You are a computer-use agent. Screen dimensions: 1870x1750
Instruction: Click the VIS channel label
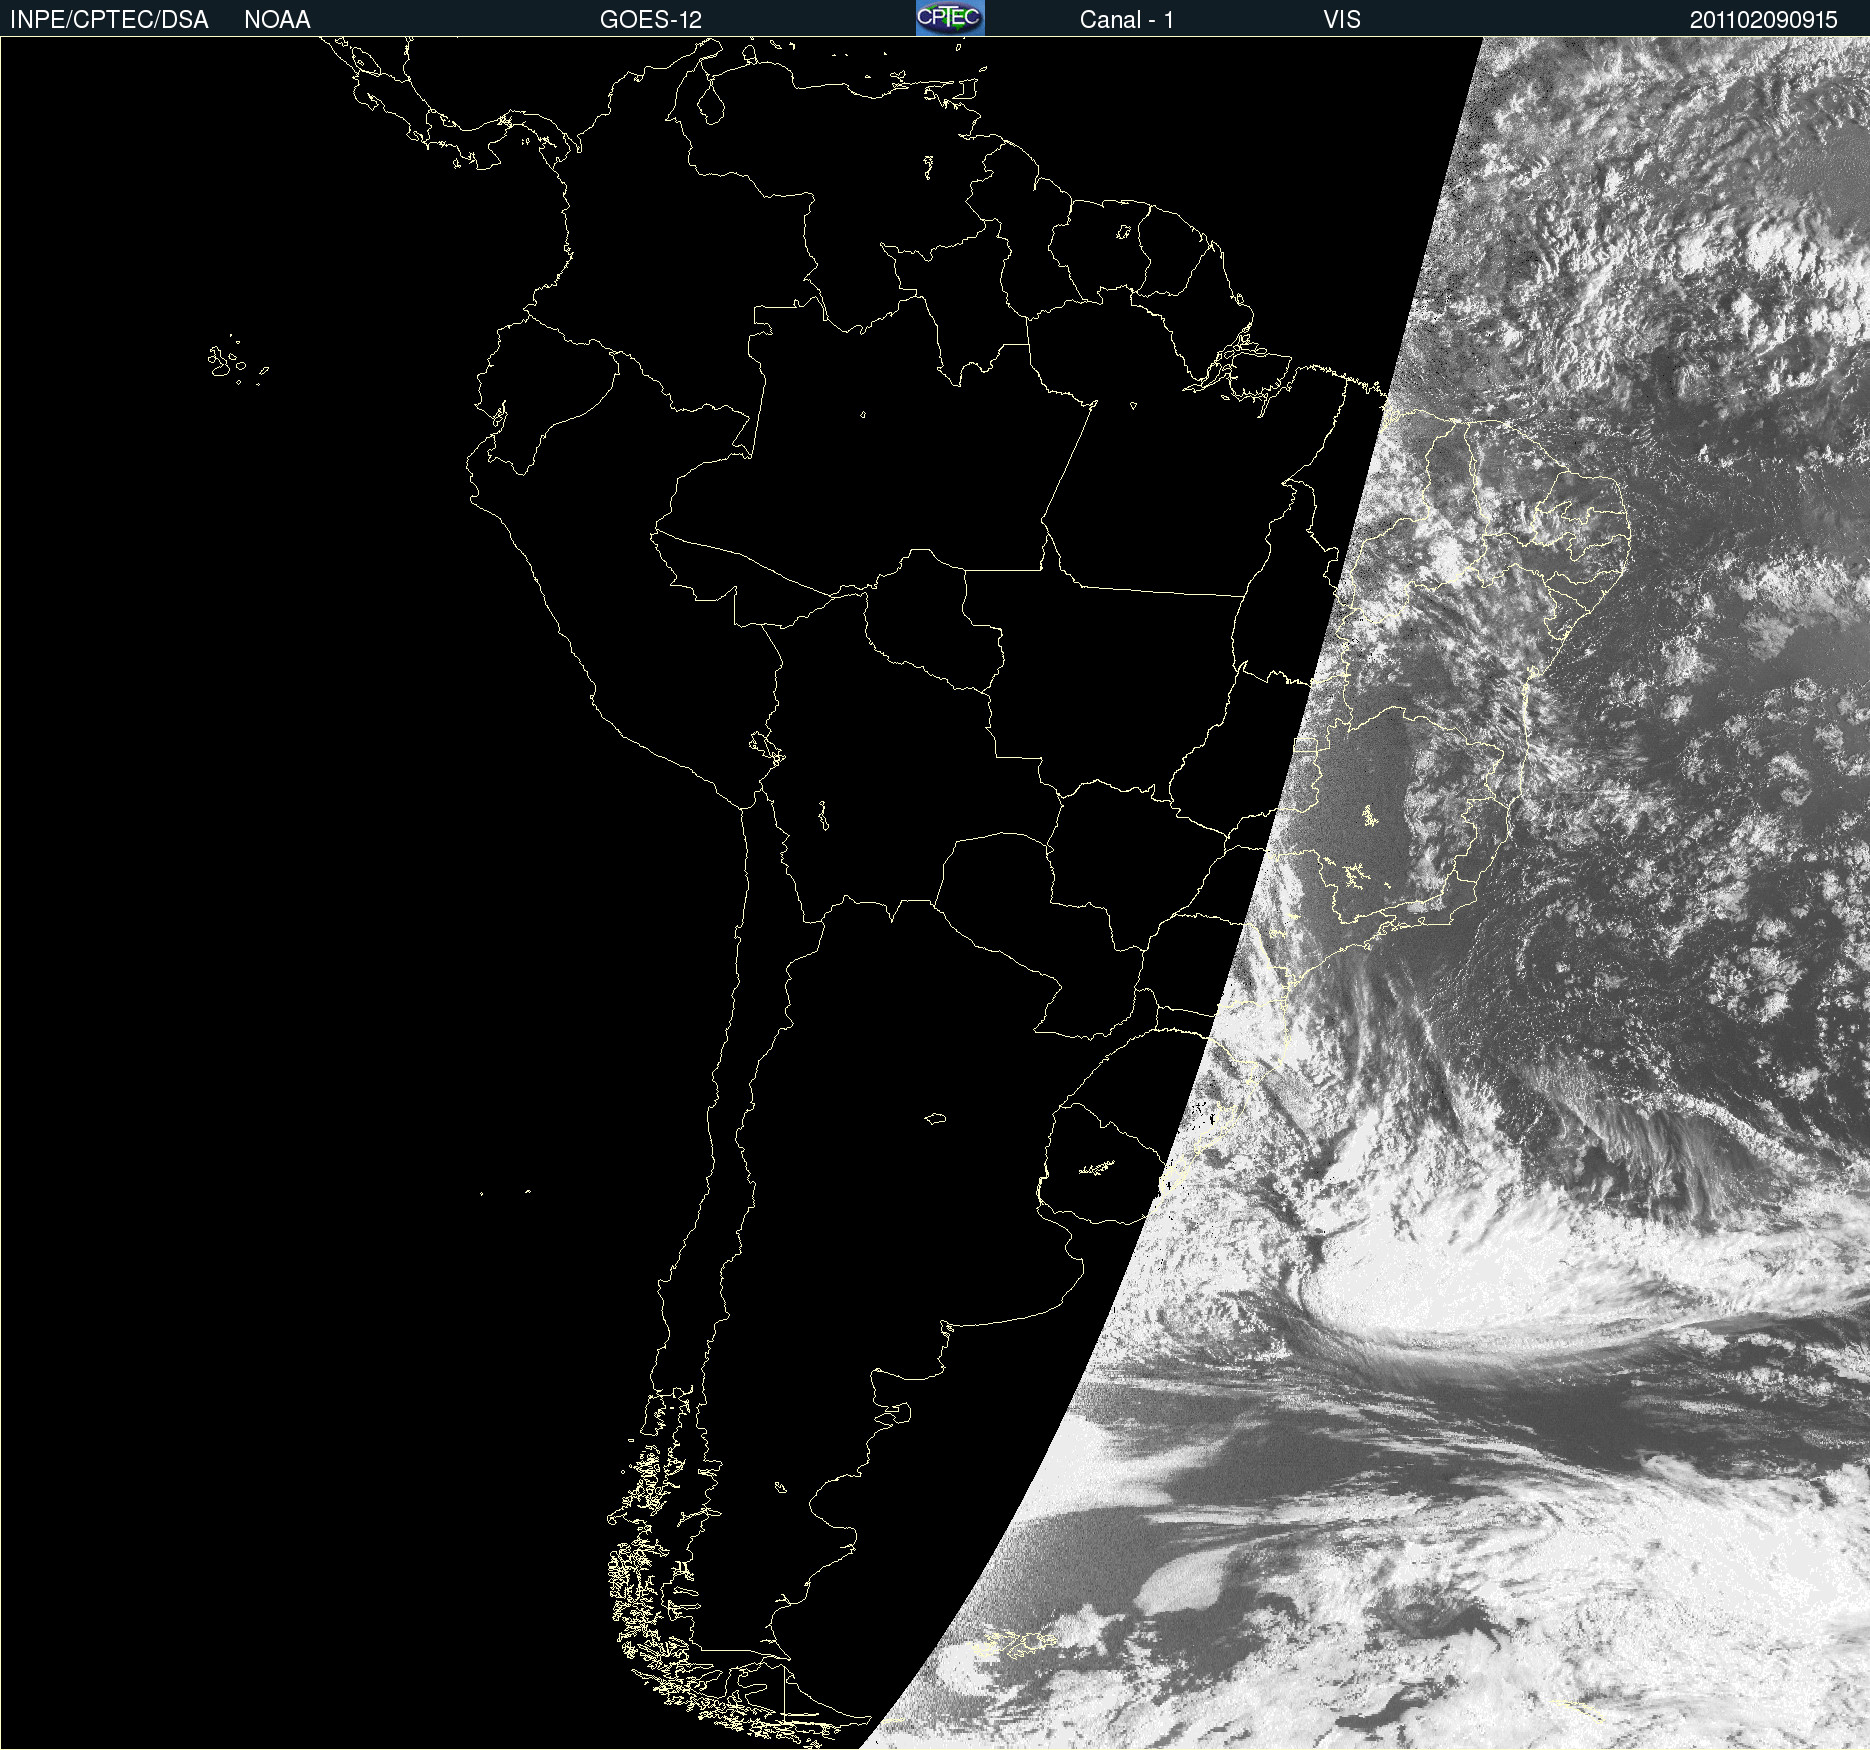pos(1342,20)
